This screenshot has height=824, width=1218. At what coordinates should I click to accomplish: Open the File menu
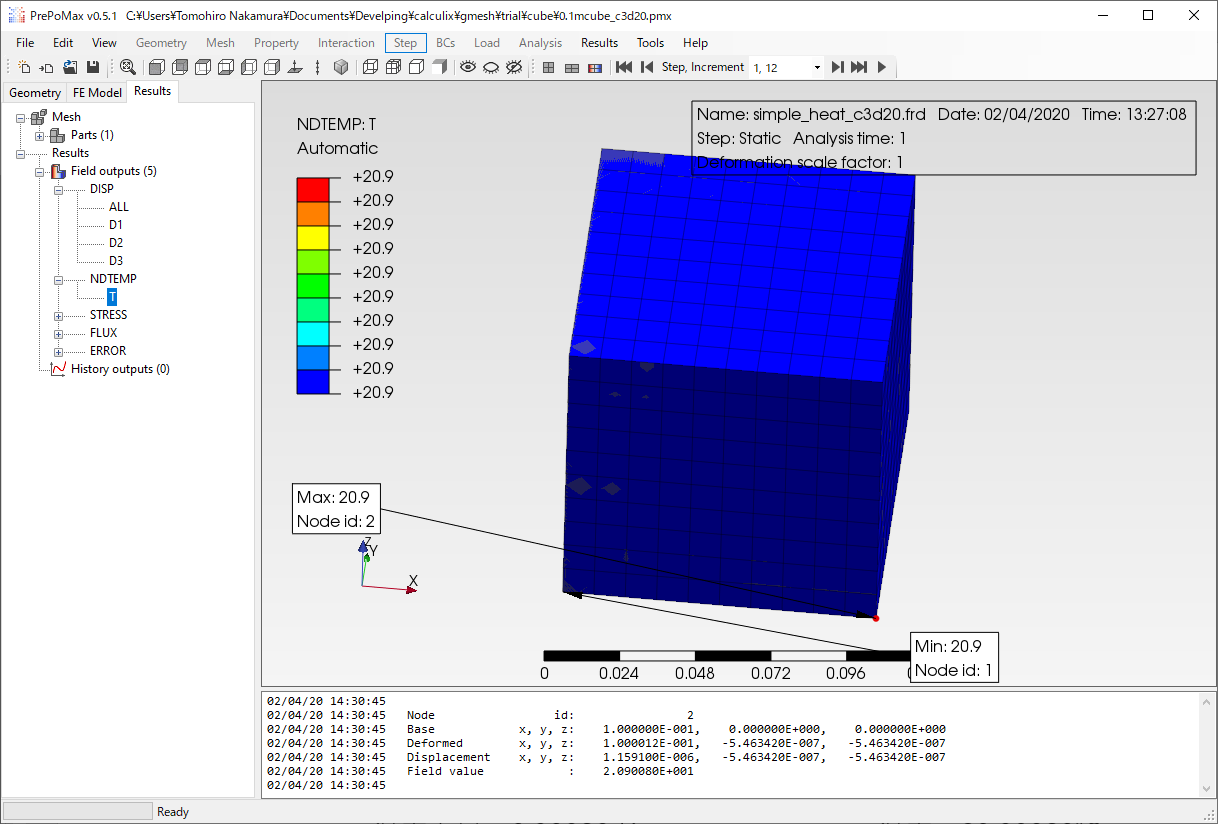click(25, 43)
